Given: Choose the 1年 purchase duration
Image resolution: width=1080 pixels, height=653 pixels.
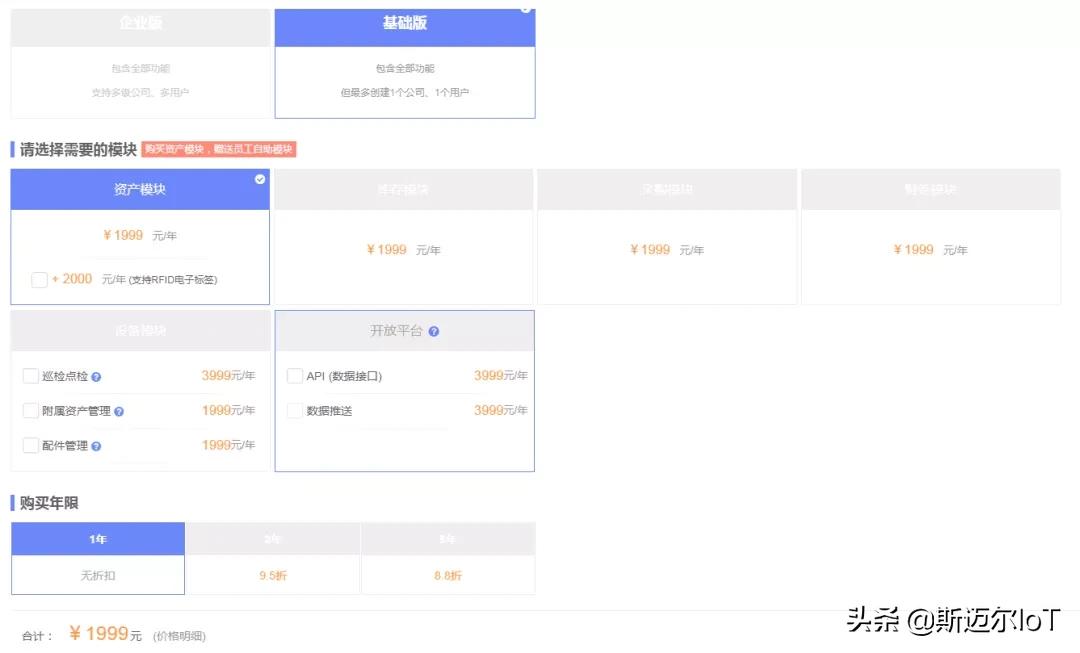Looking at the screenshot, I should click(x=97, y=539).
